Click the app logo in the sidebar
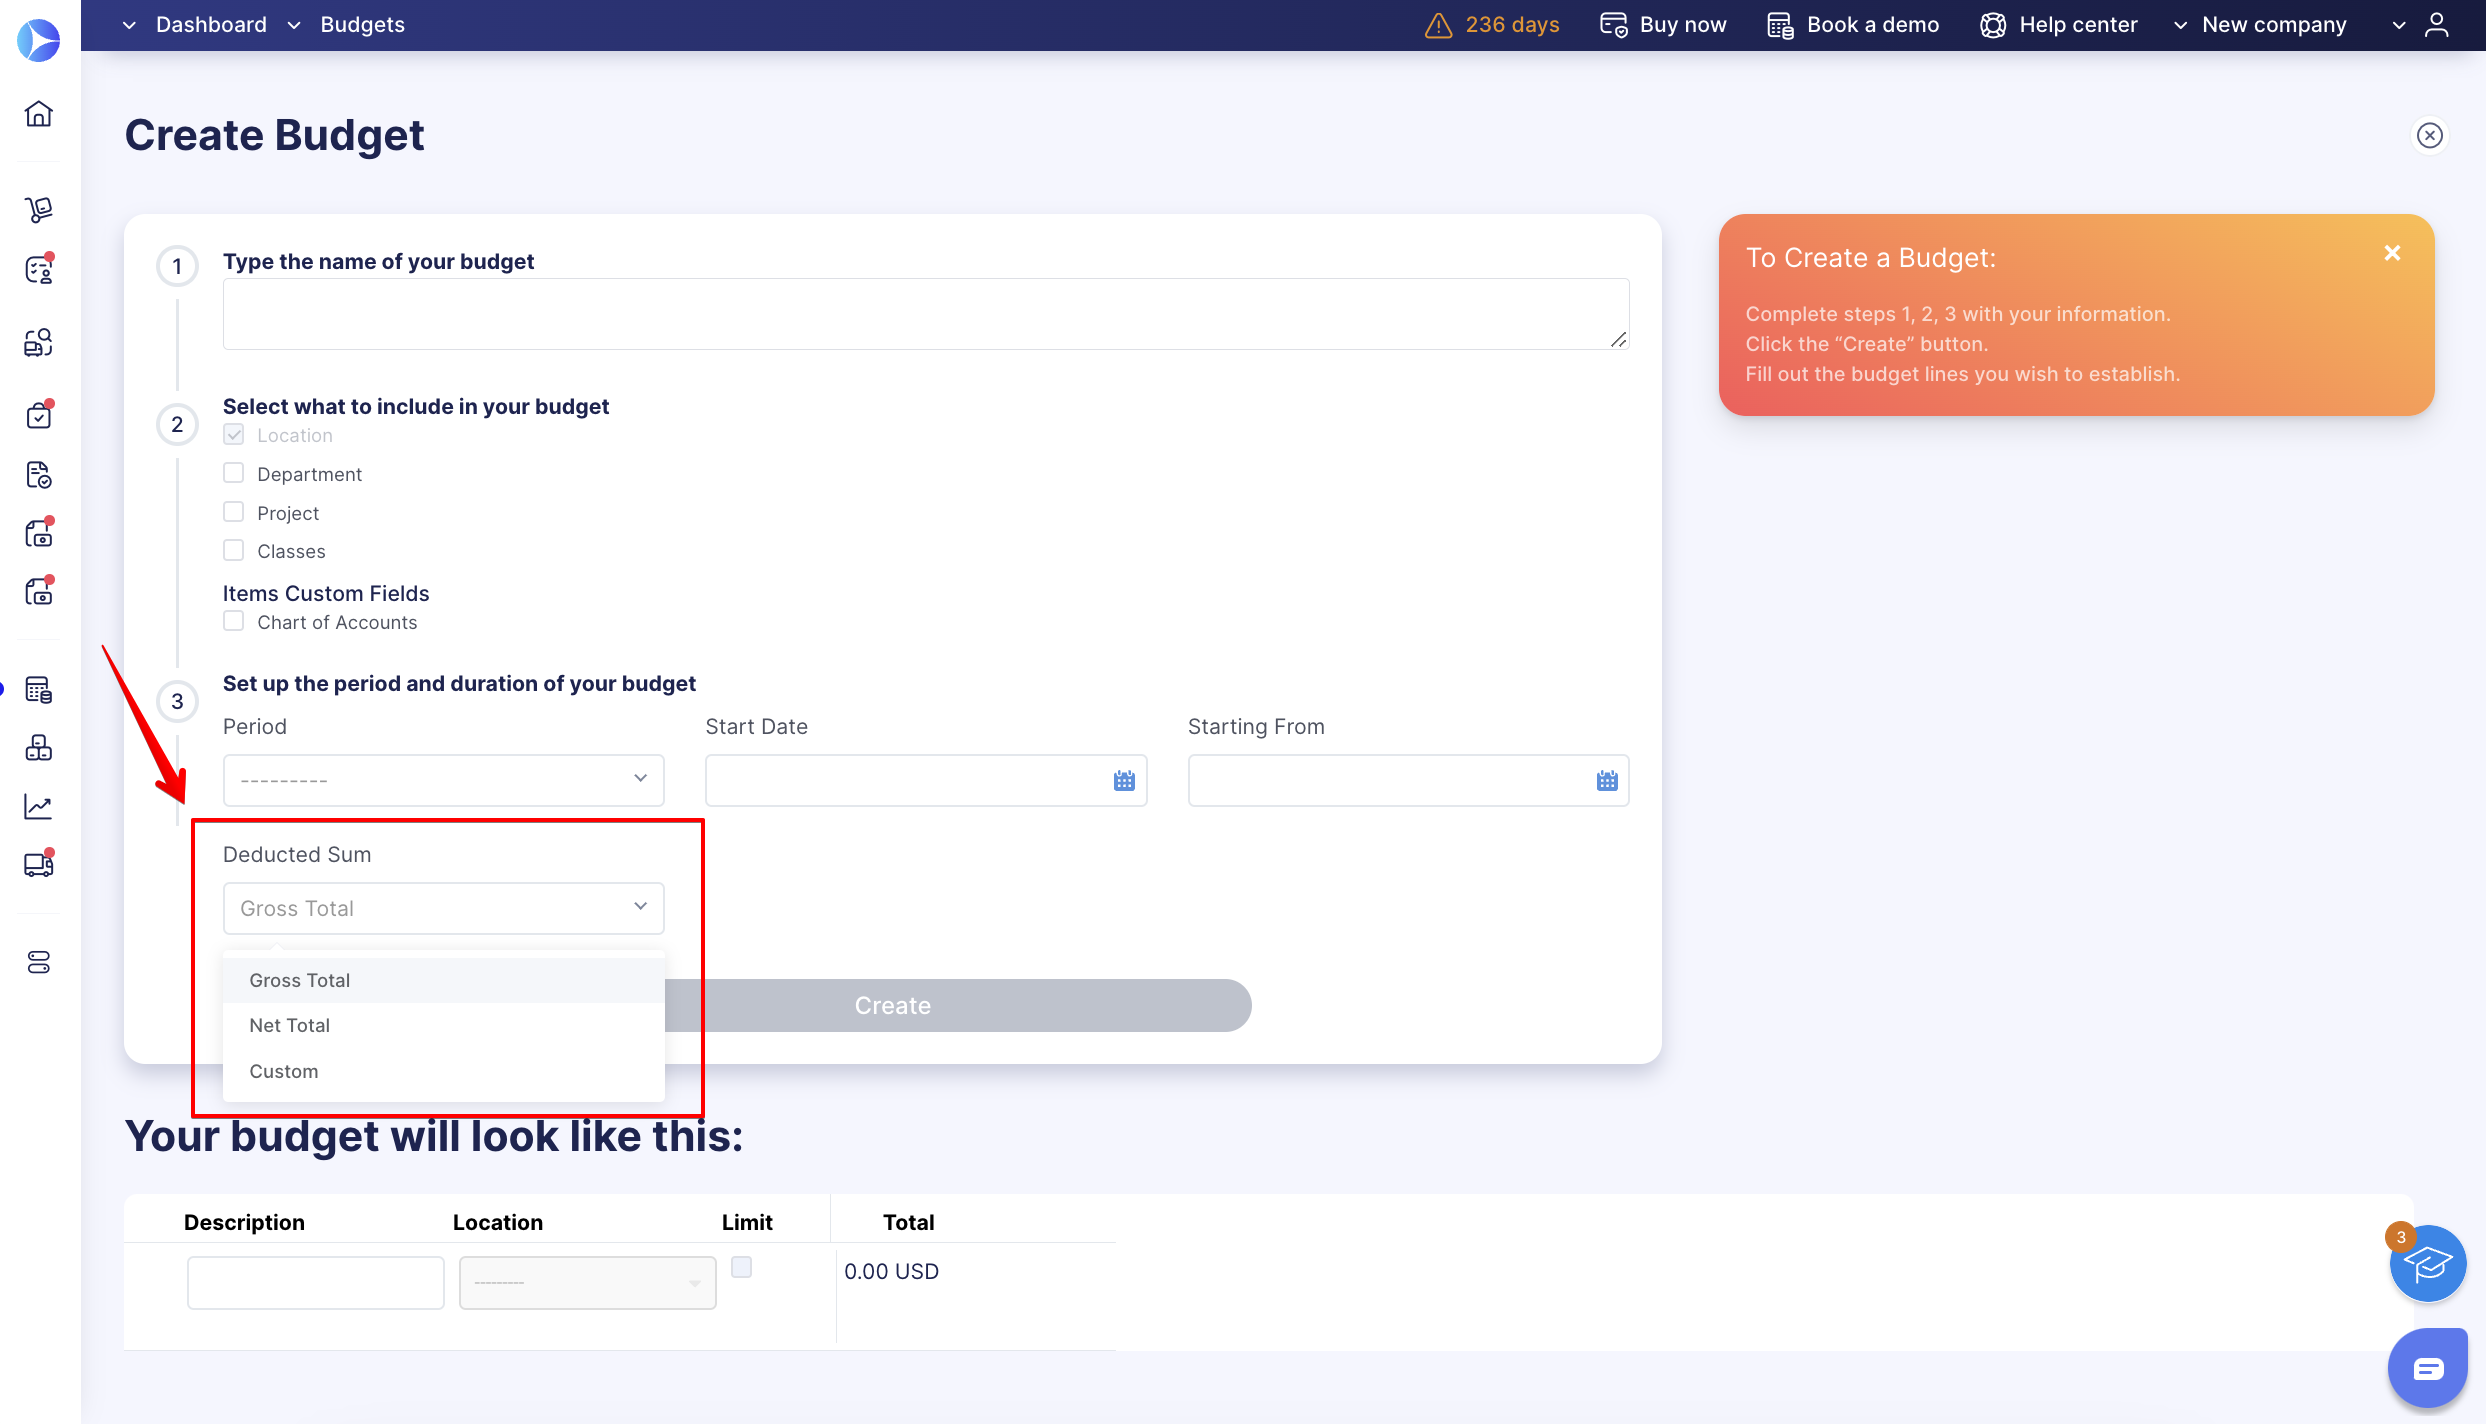This screenshot has height=1424, width=2486. [x=39, y=40]
